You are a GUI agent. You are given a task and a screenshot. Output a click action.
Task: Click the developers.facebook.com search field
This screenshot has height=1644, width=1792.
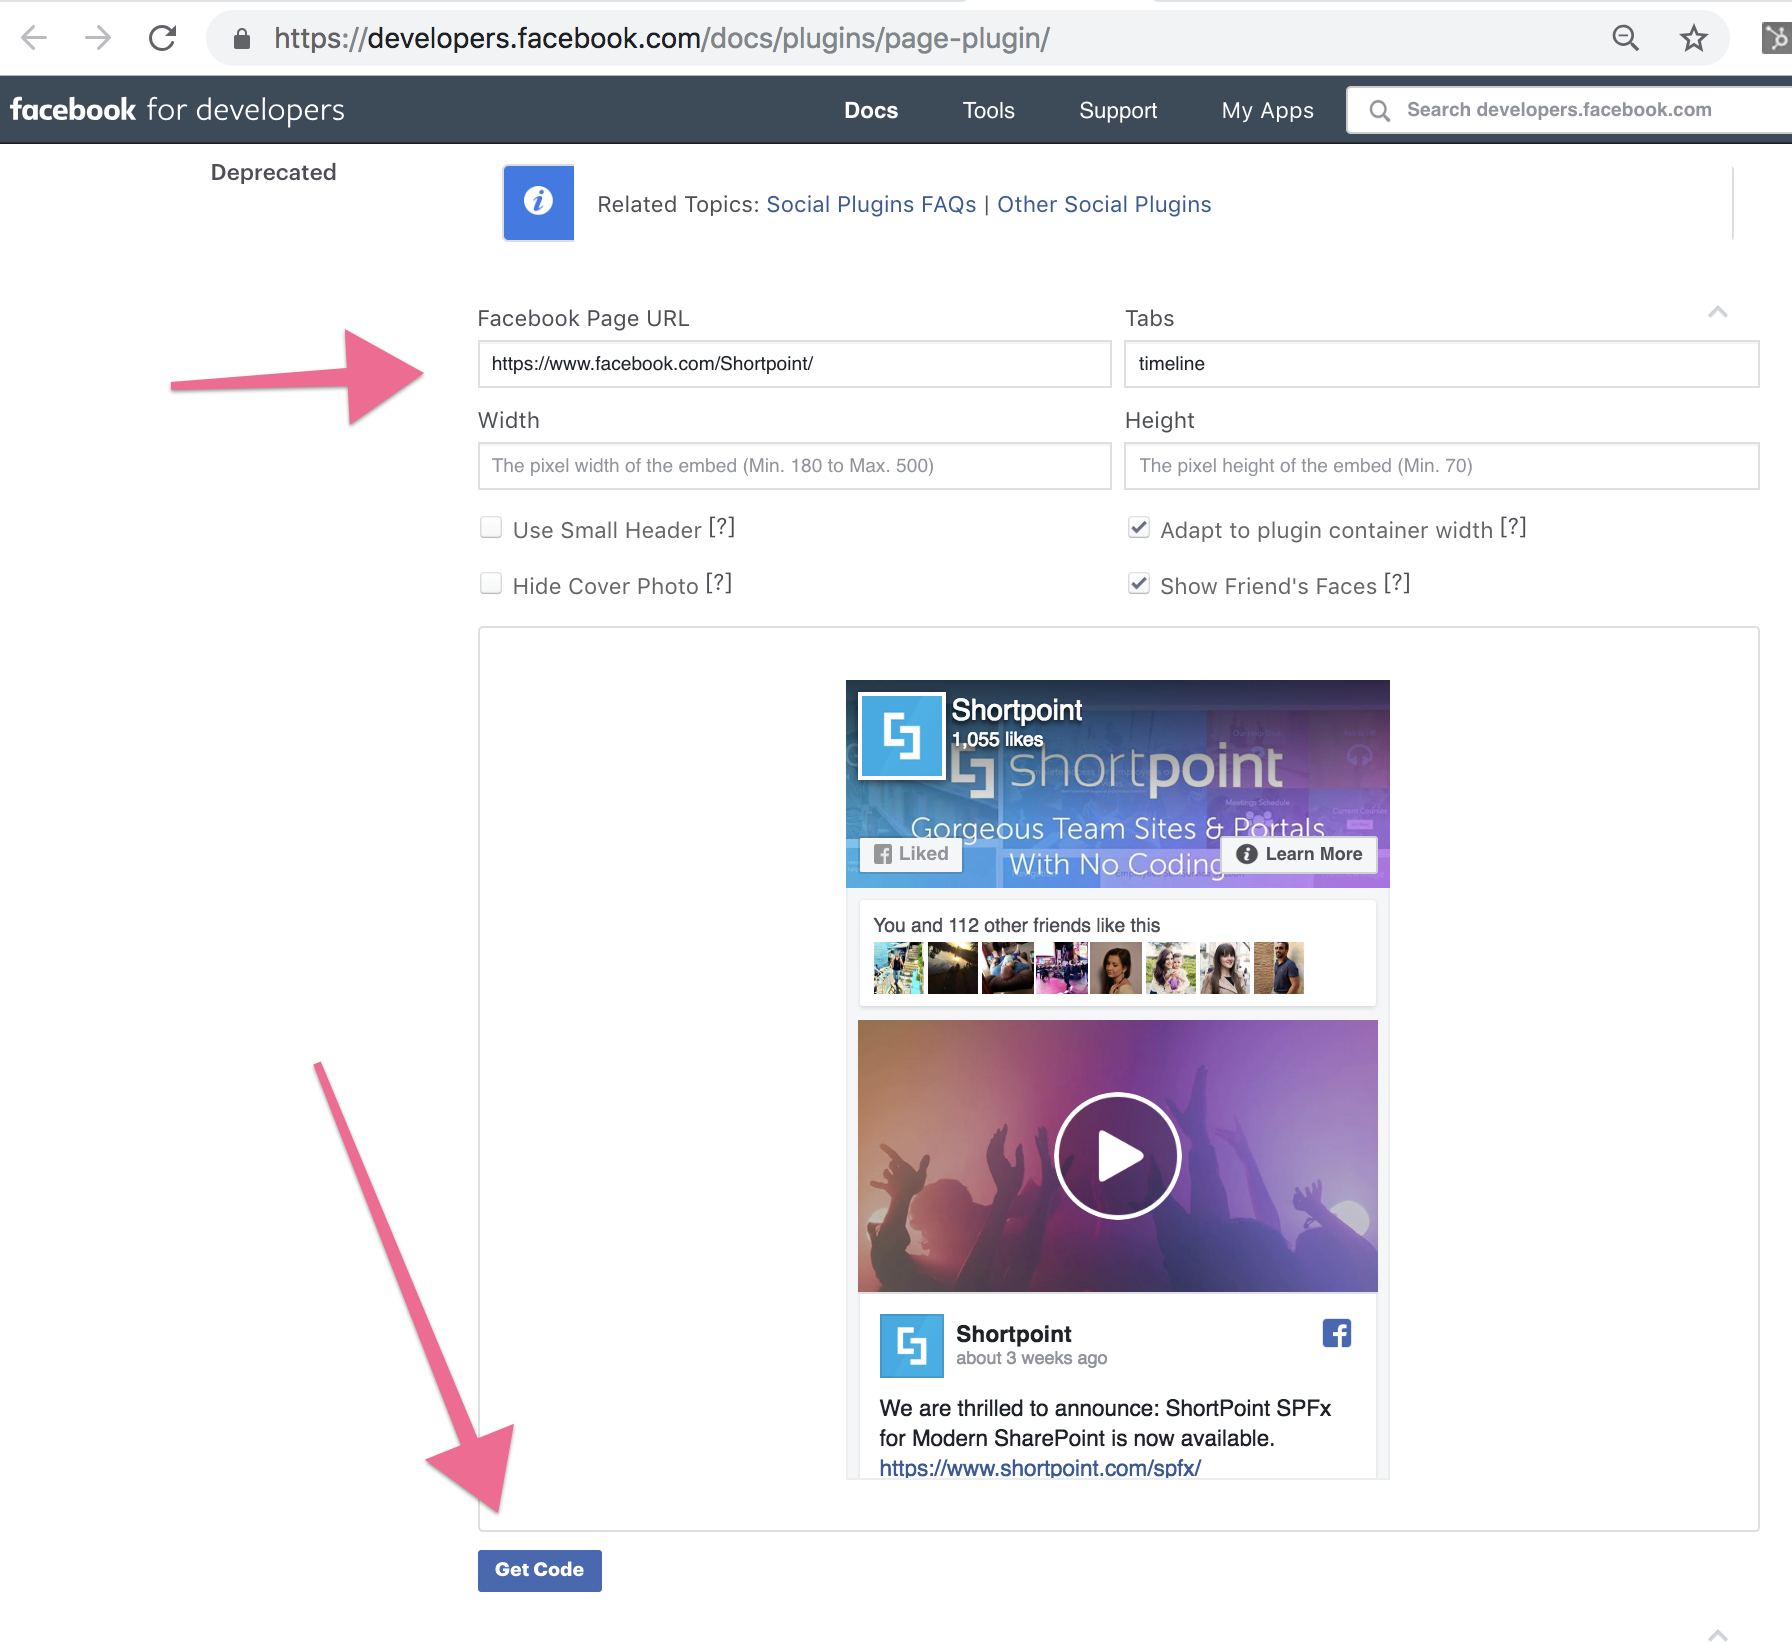(1569, 110)
